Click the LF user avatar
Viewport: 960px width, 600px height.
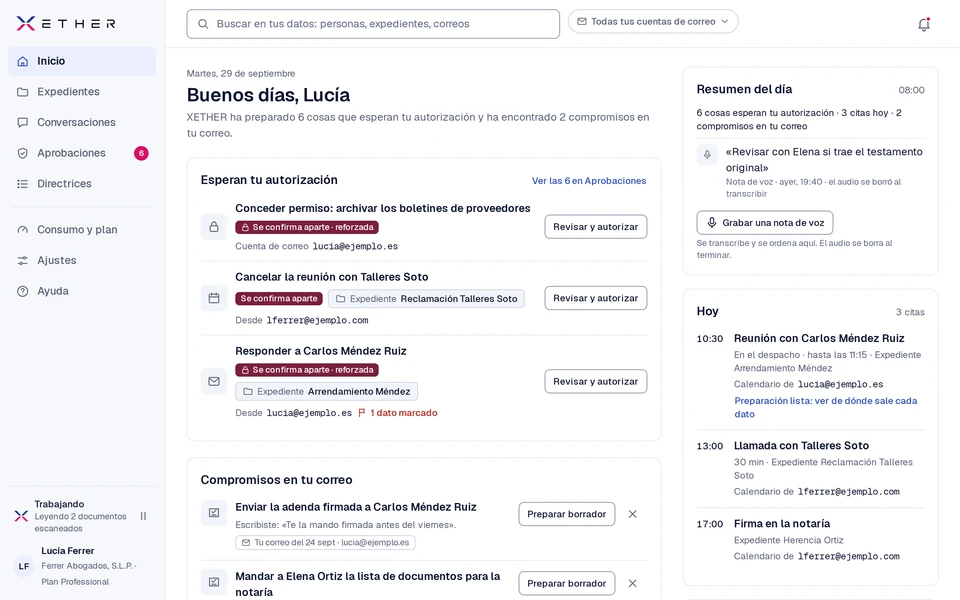(24, 566)
